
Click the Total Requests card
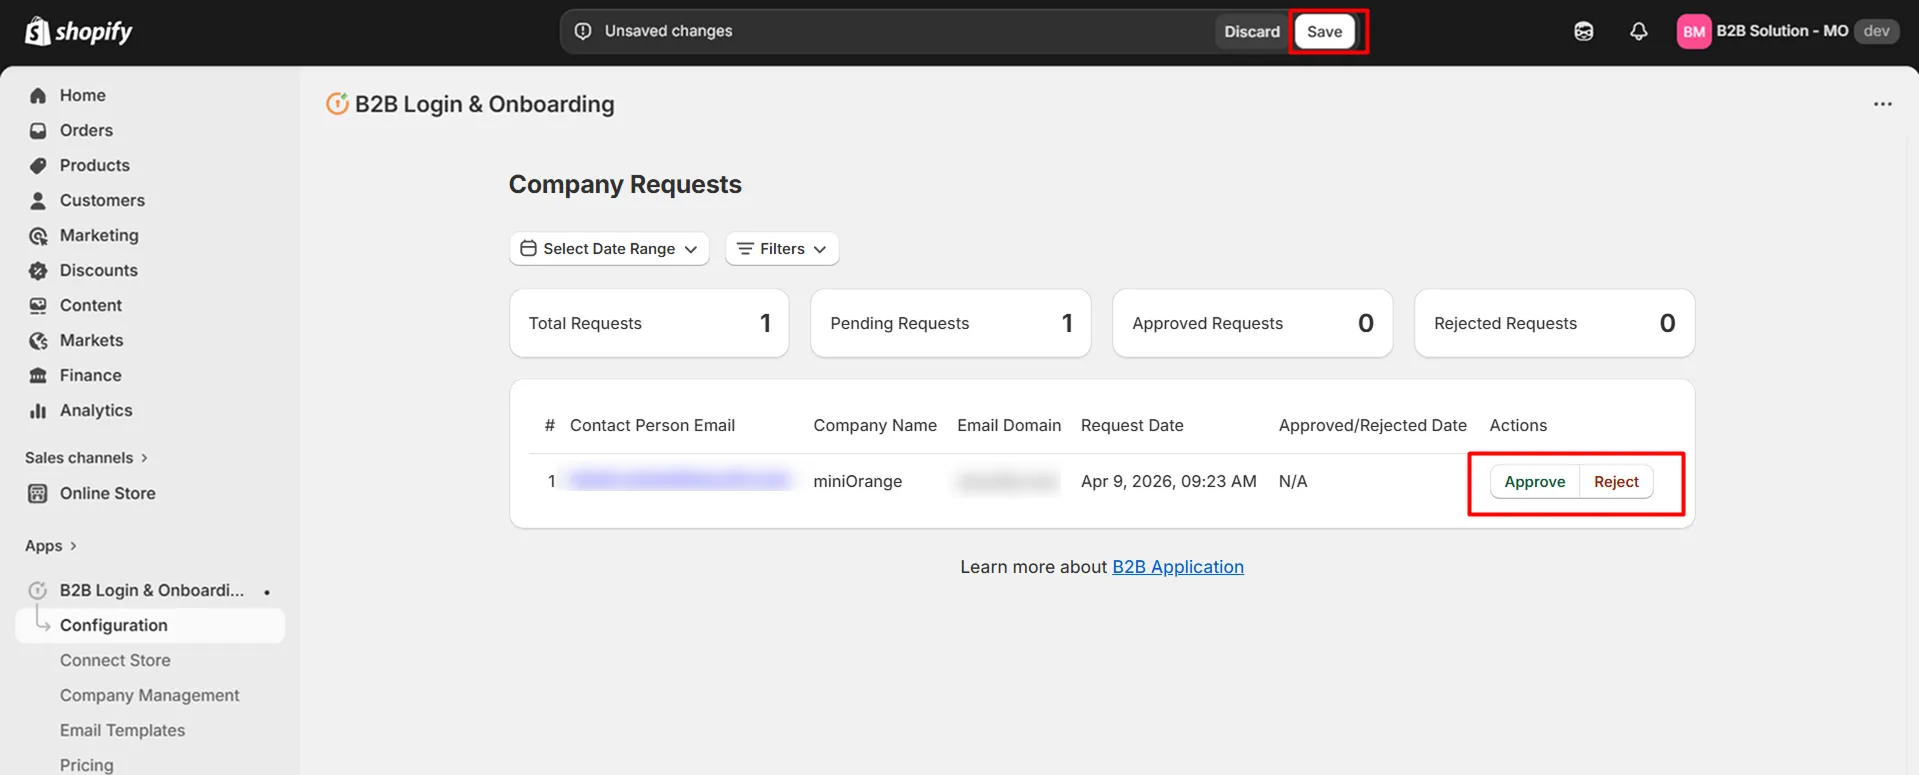pyautogui.click(x=649, y=323)
